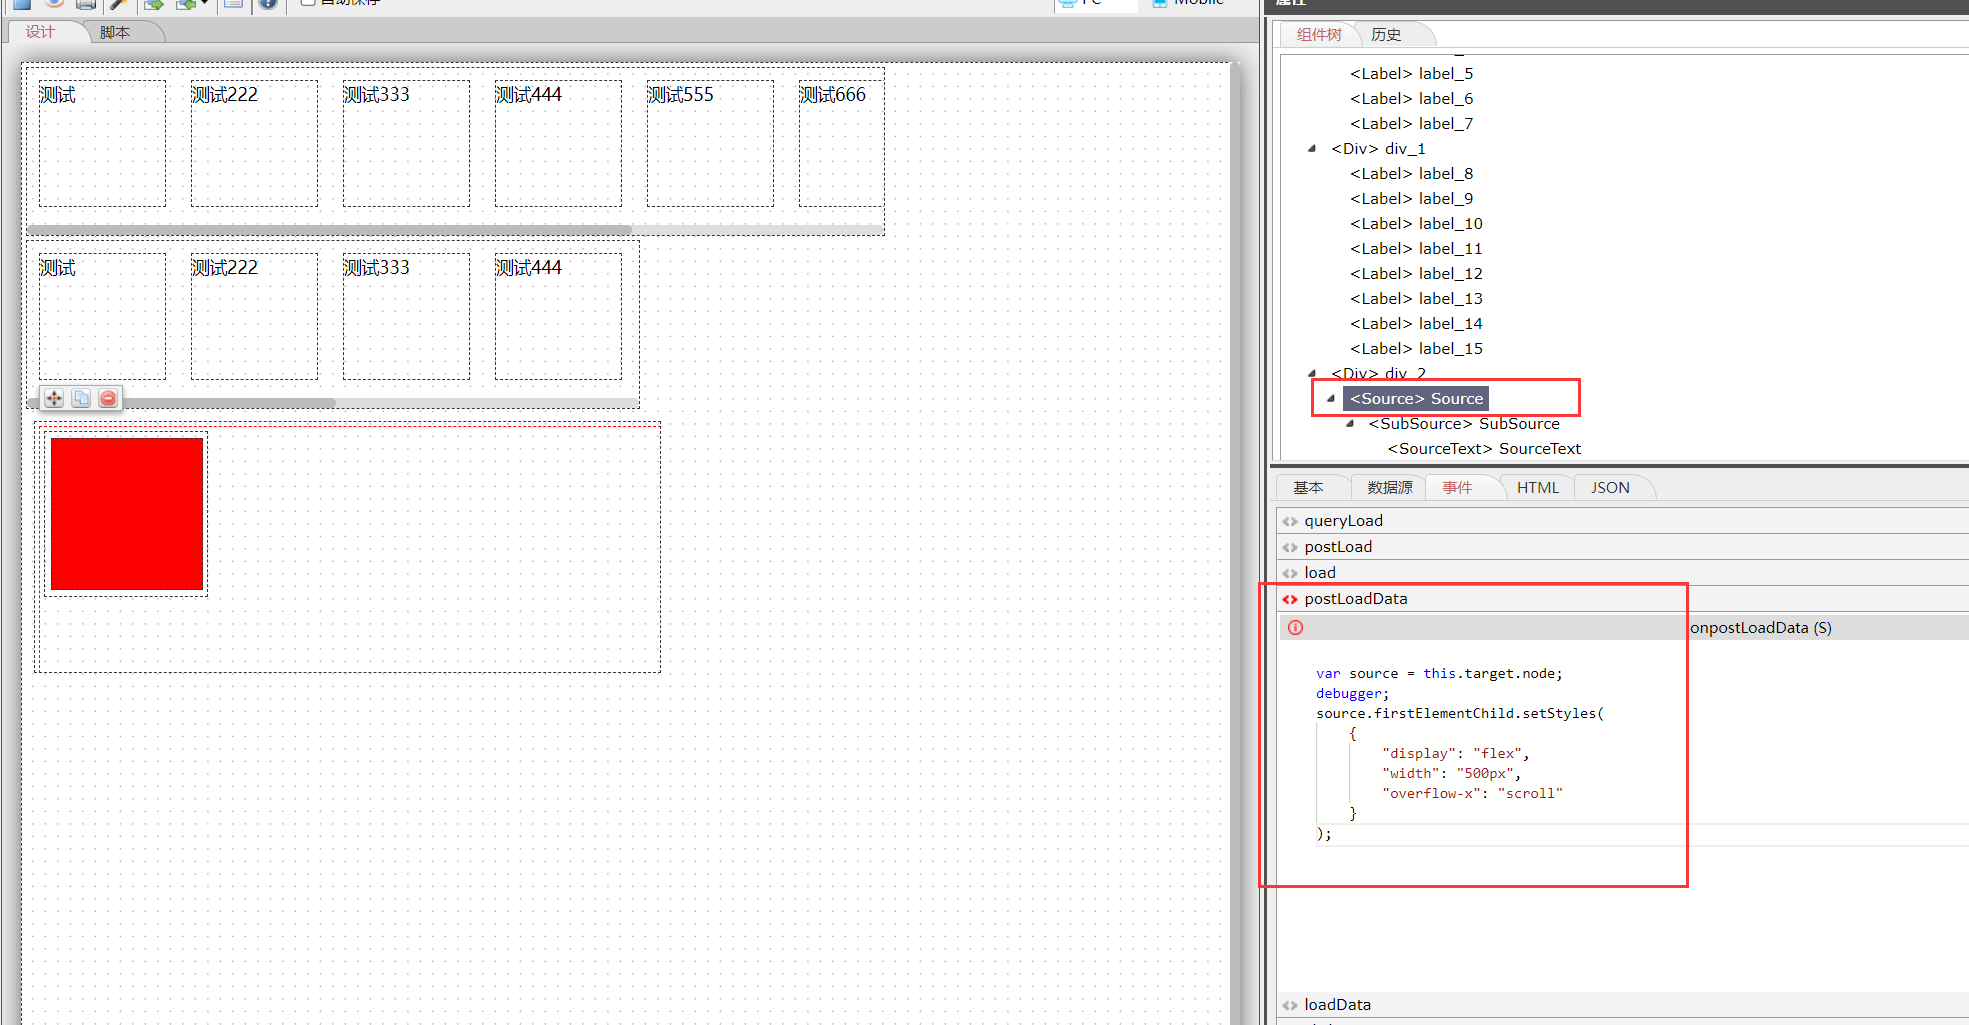Screen dimensions: 1969x1025
Task: Collapse the SubSource tree node
Action: click(1350, 423)
